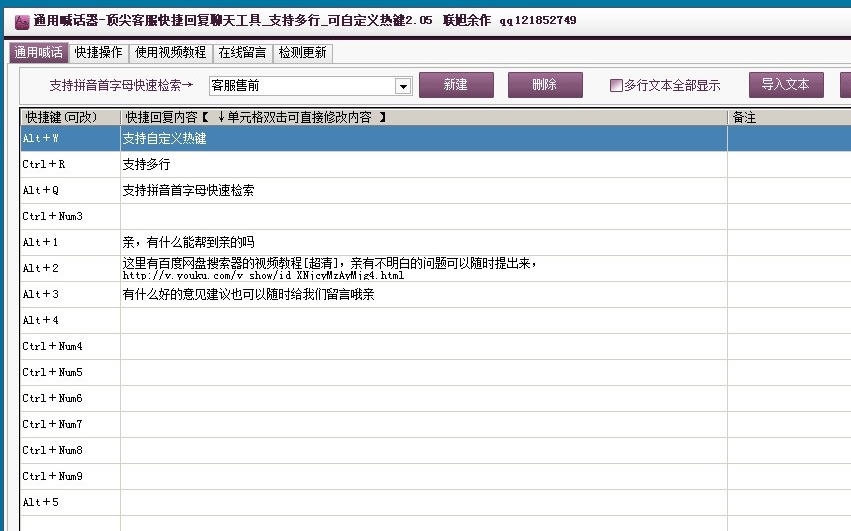Click the 新建 button

[x=456, y=85]
